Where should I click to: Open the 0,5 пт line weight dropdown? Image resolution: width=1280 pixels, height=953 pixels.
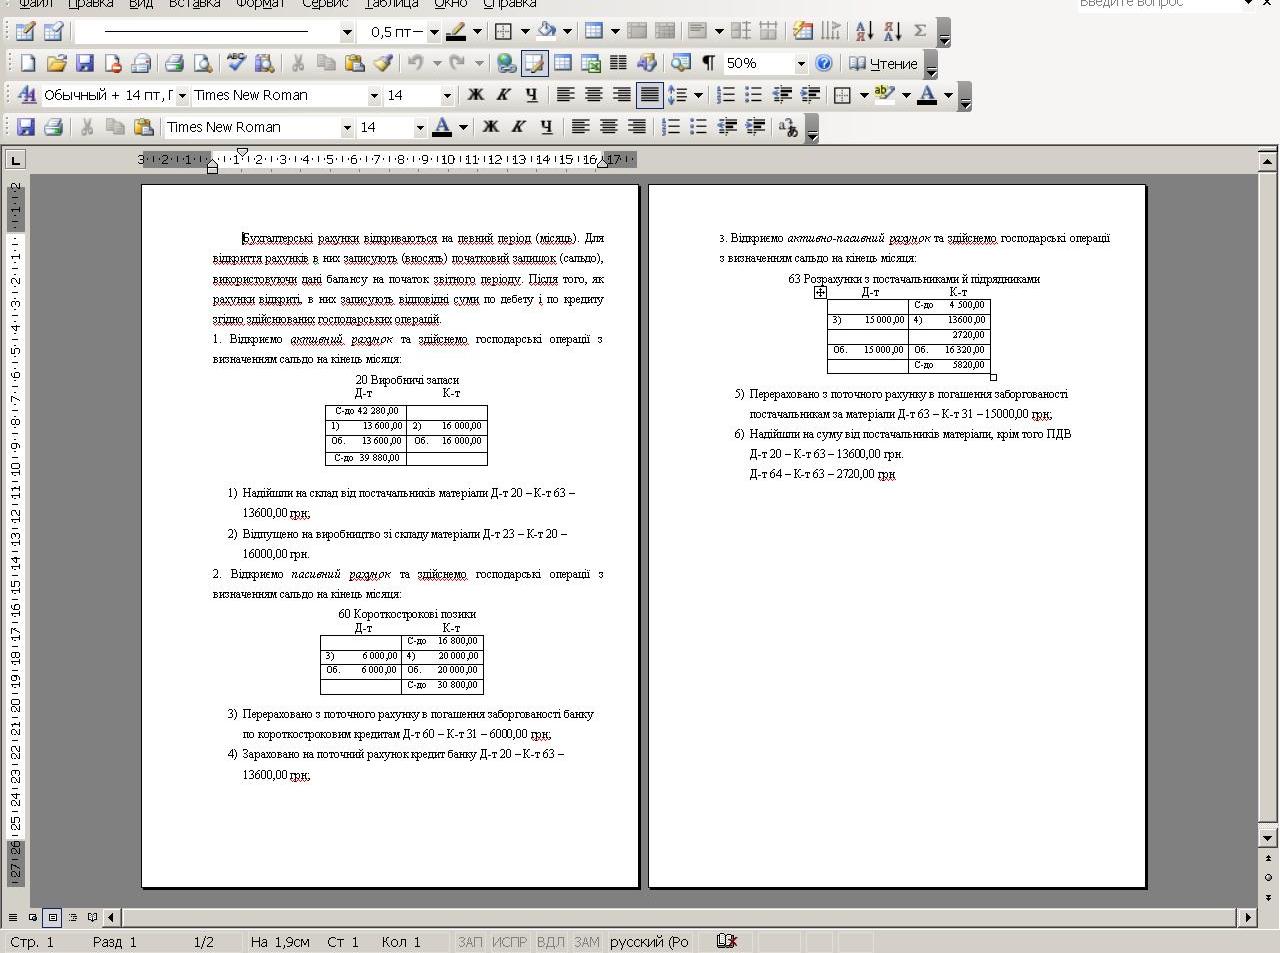434,32
